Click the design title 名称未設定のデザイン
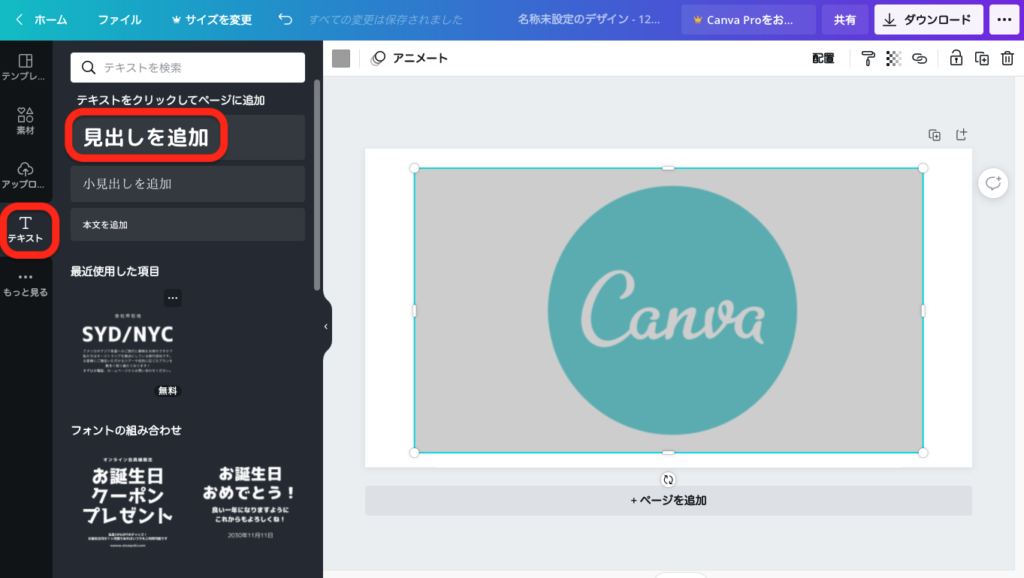Image resolution: width=1024 pixels, height=578 pixels. 588,20
